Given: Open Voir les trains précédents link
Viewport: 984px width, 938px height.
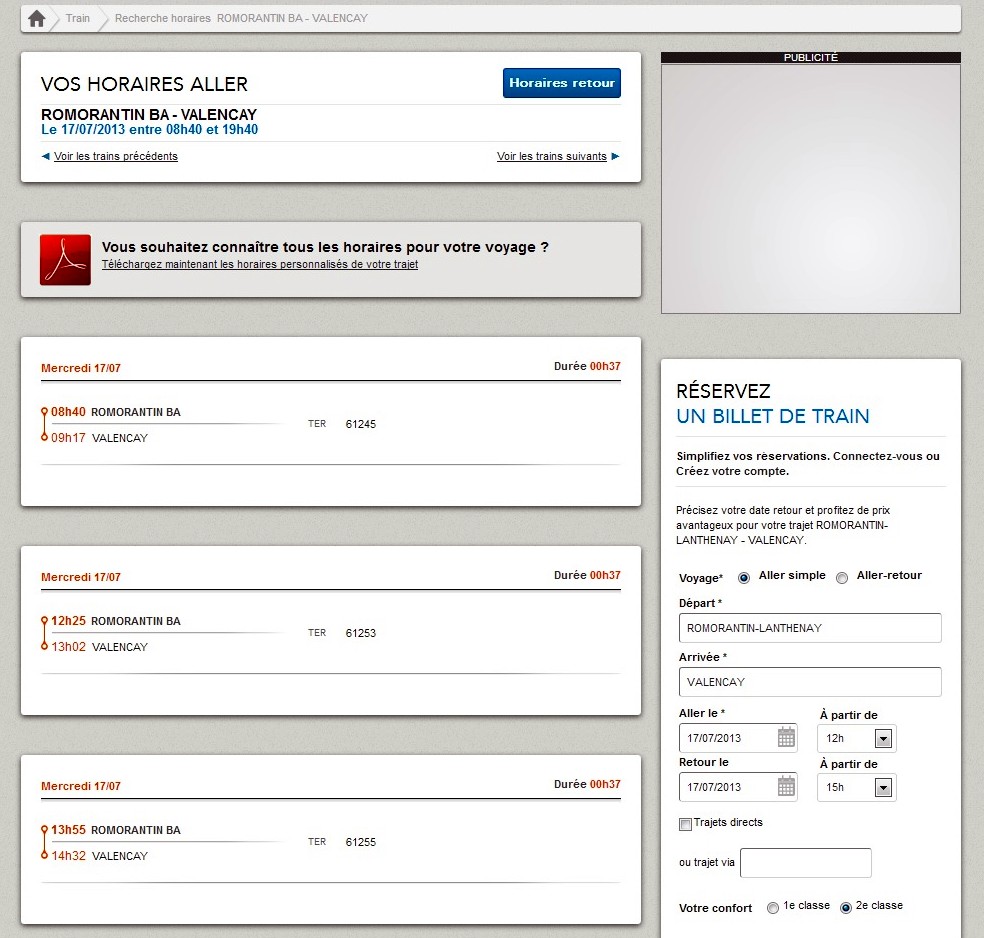Looking at the screenshot, I should [115, 156].
